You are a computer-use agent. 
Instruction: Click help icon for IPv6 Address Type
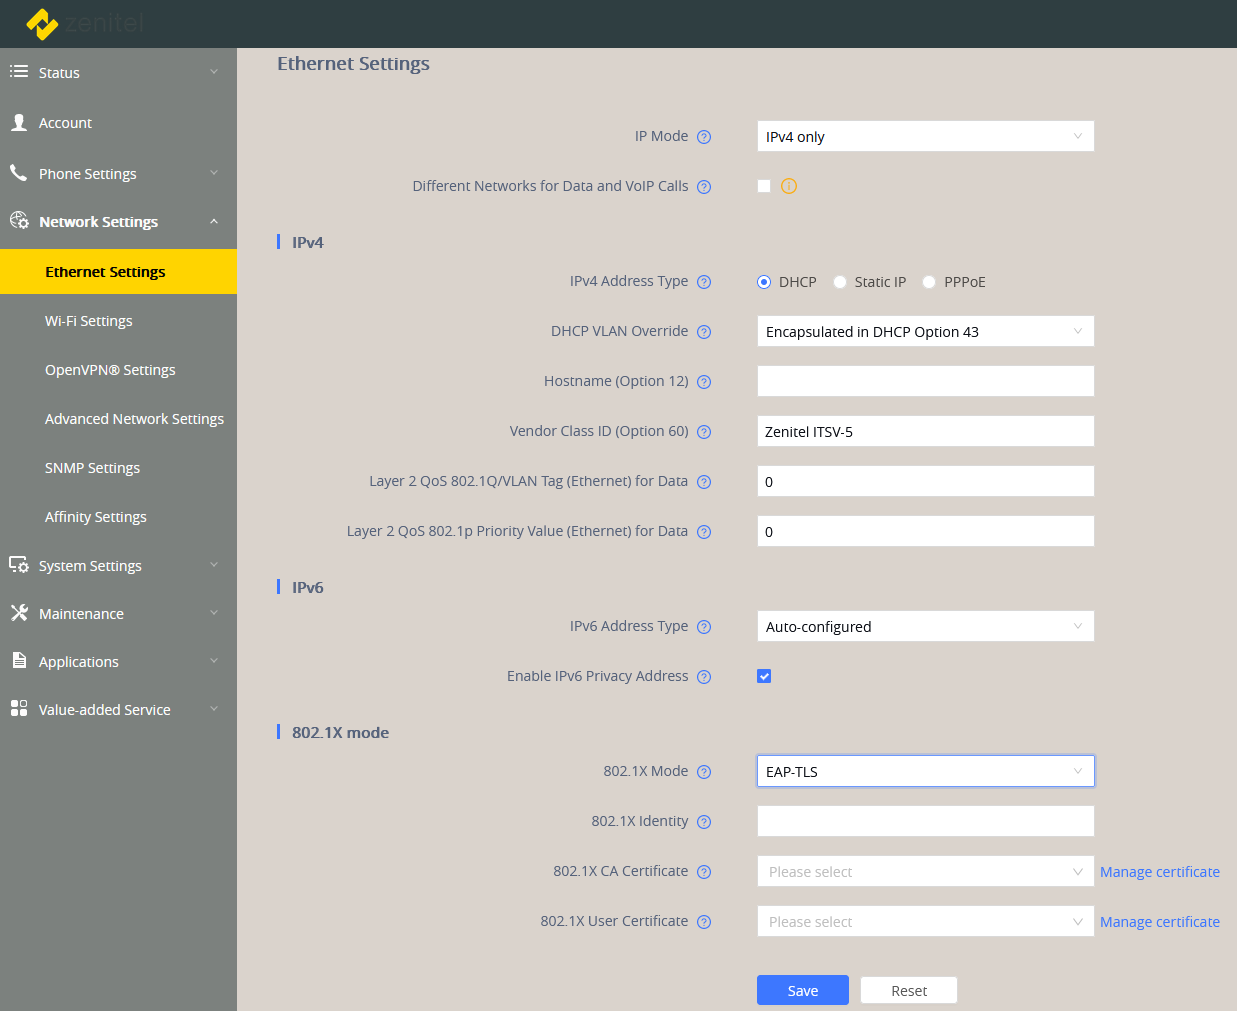tap(704, 627)
